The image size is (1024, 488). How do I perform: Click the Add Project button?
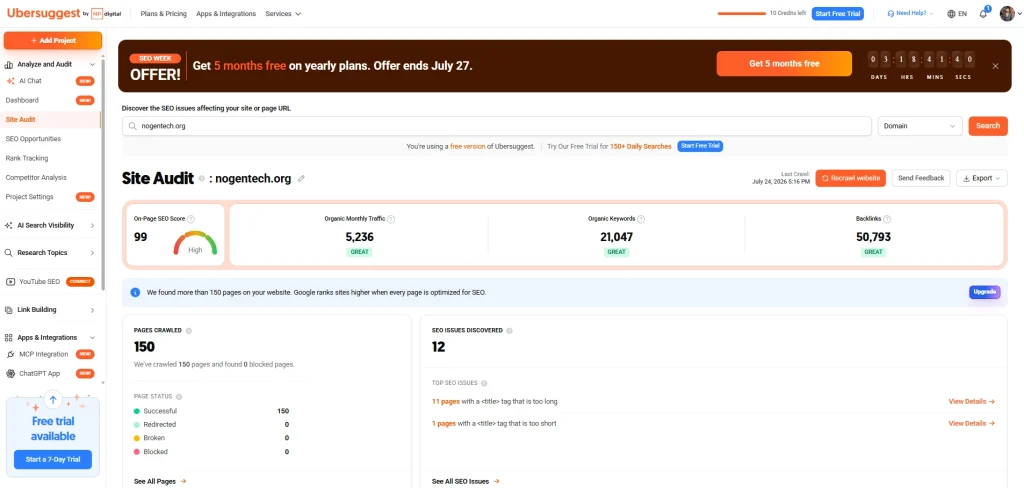[53, 41]
